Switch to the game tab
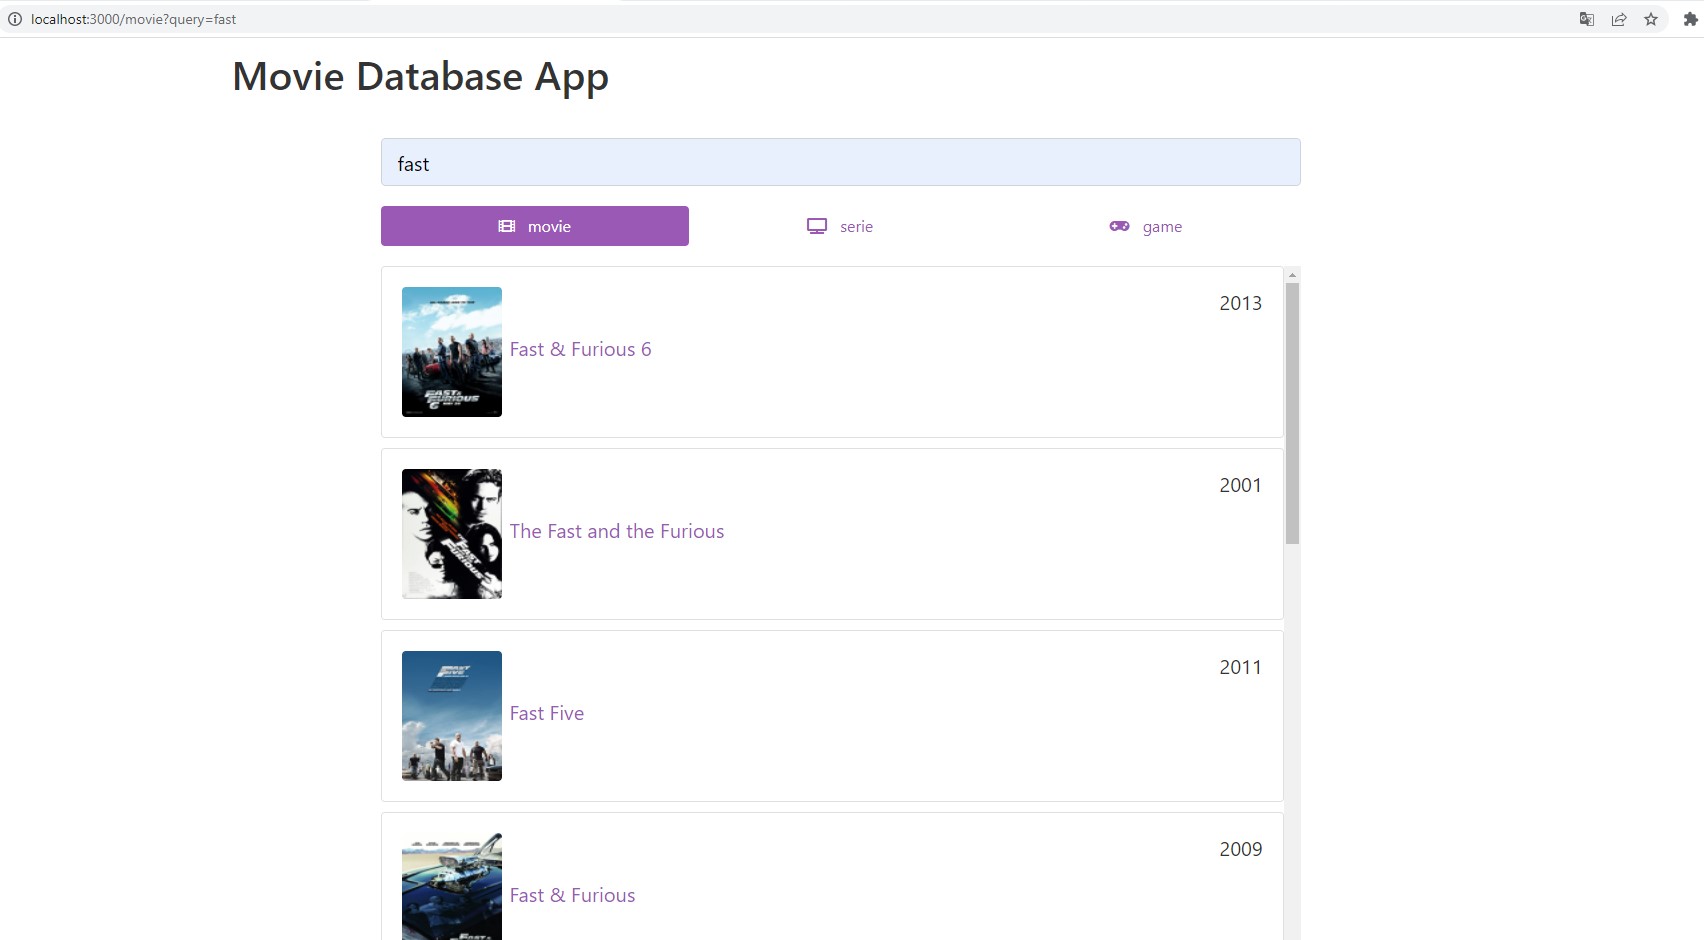Viewport: 1704px width, 940px height. coord(1145,226)
